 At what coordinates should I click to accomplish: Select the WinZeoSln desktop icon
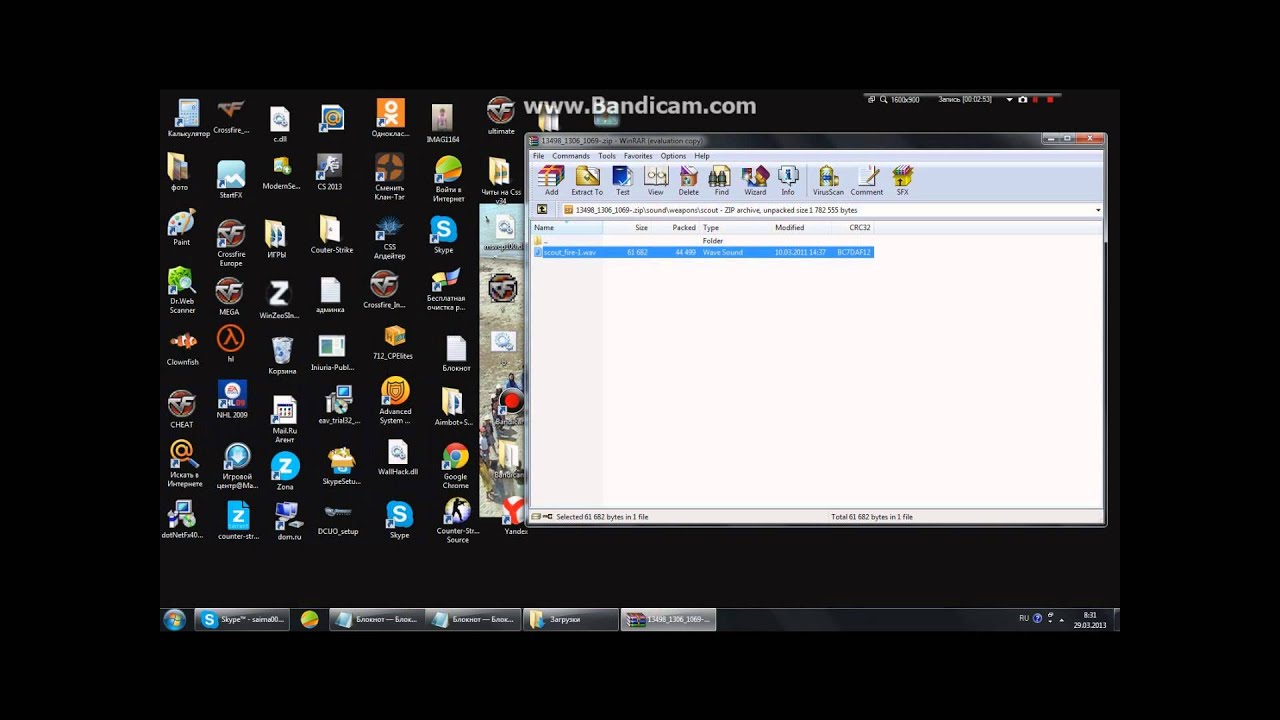pyautogui.click(x=279, y=300)
